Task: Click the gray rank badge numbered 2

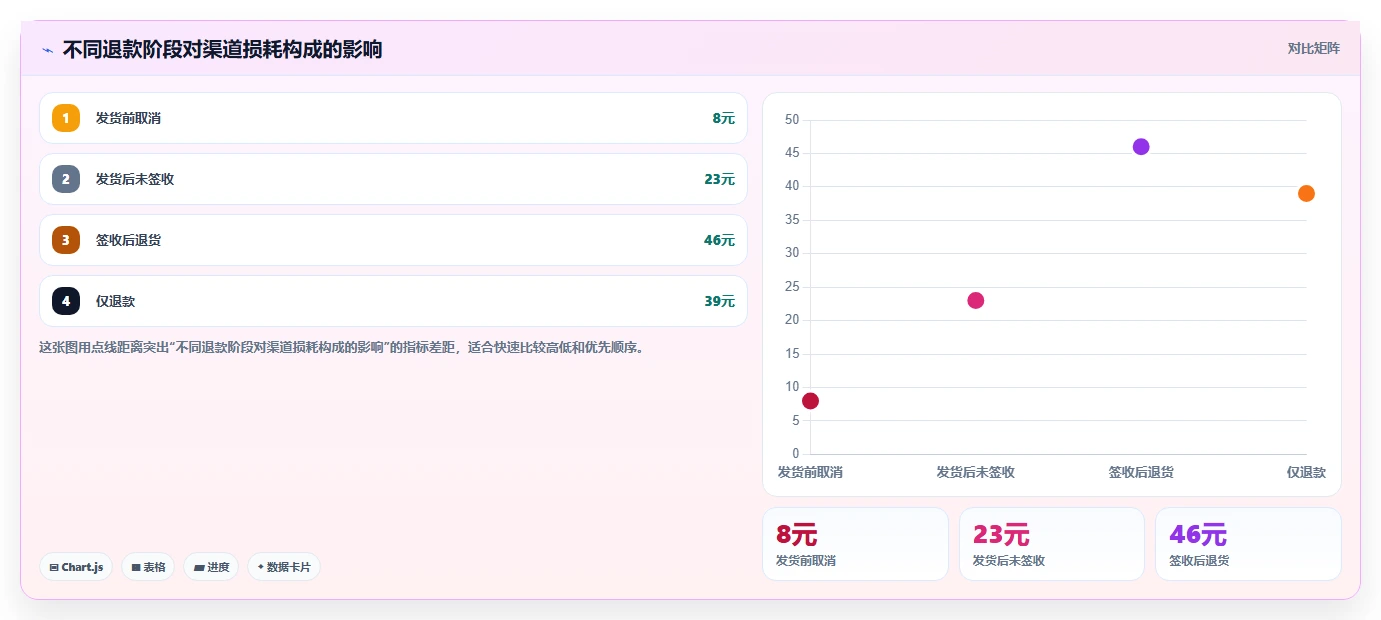Action: point(66,179)
